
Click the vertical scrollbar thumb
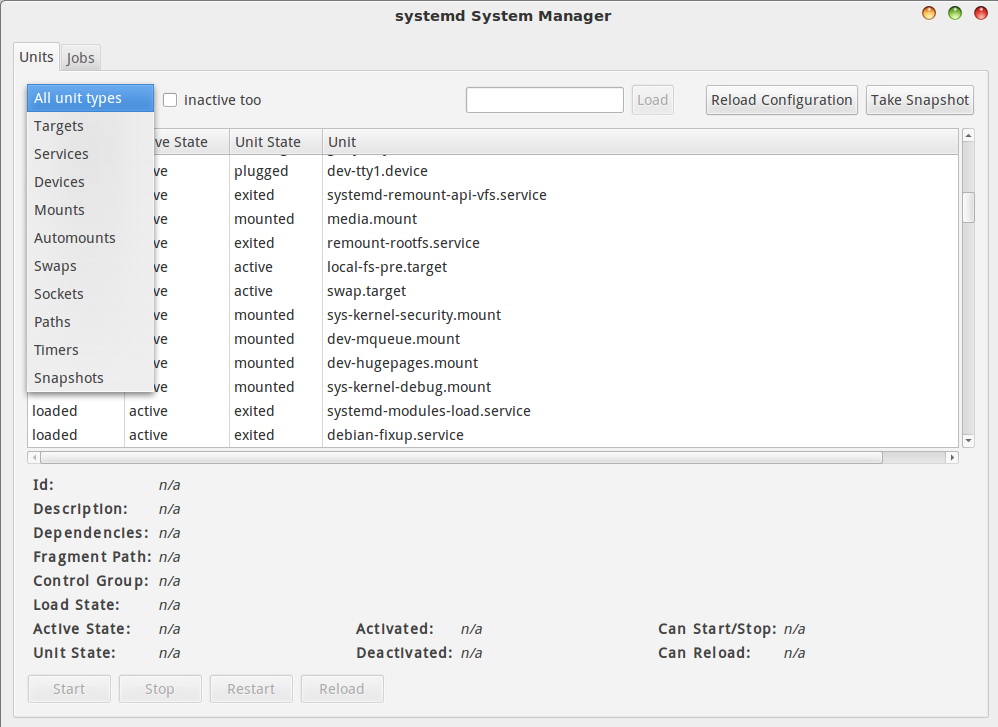968,208
